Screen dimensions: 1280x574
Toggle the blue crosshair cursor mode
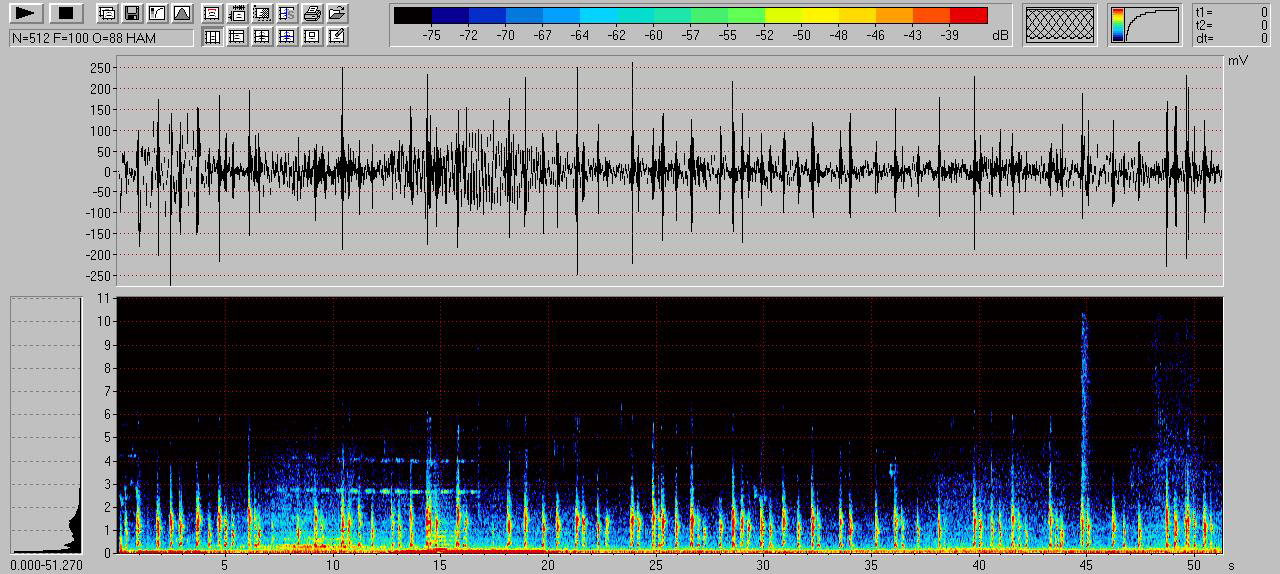pos(287,37)
